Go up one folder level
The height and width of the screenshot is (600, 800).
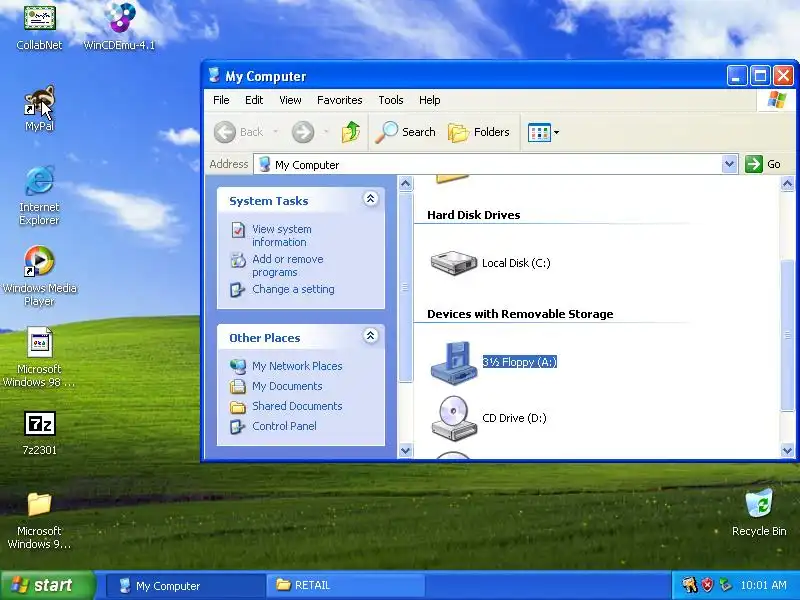(x=351, y=132)
